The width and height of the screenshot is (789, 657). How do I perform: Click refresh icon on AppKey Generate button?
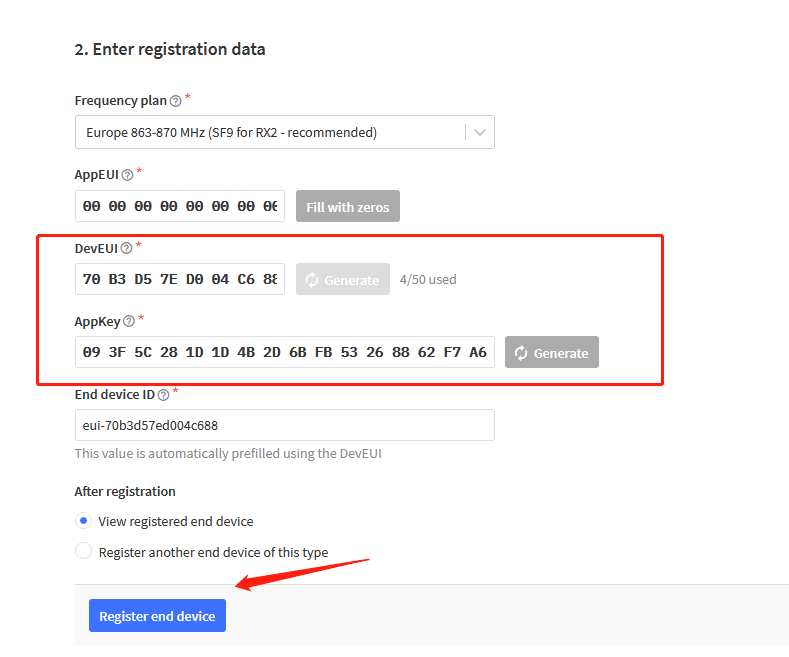tap(521, 353)
